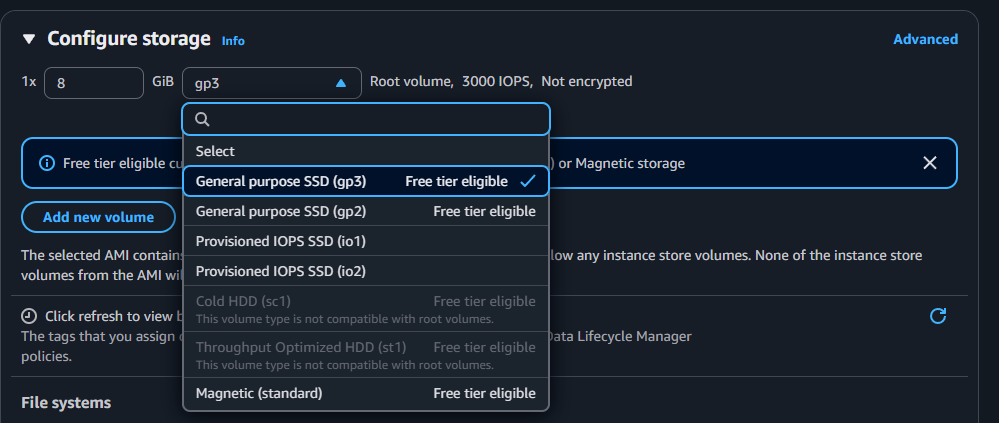Open the Configure storage Info link
The image size is (999, 423).
[233, 41]
